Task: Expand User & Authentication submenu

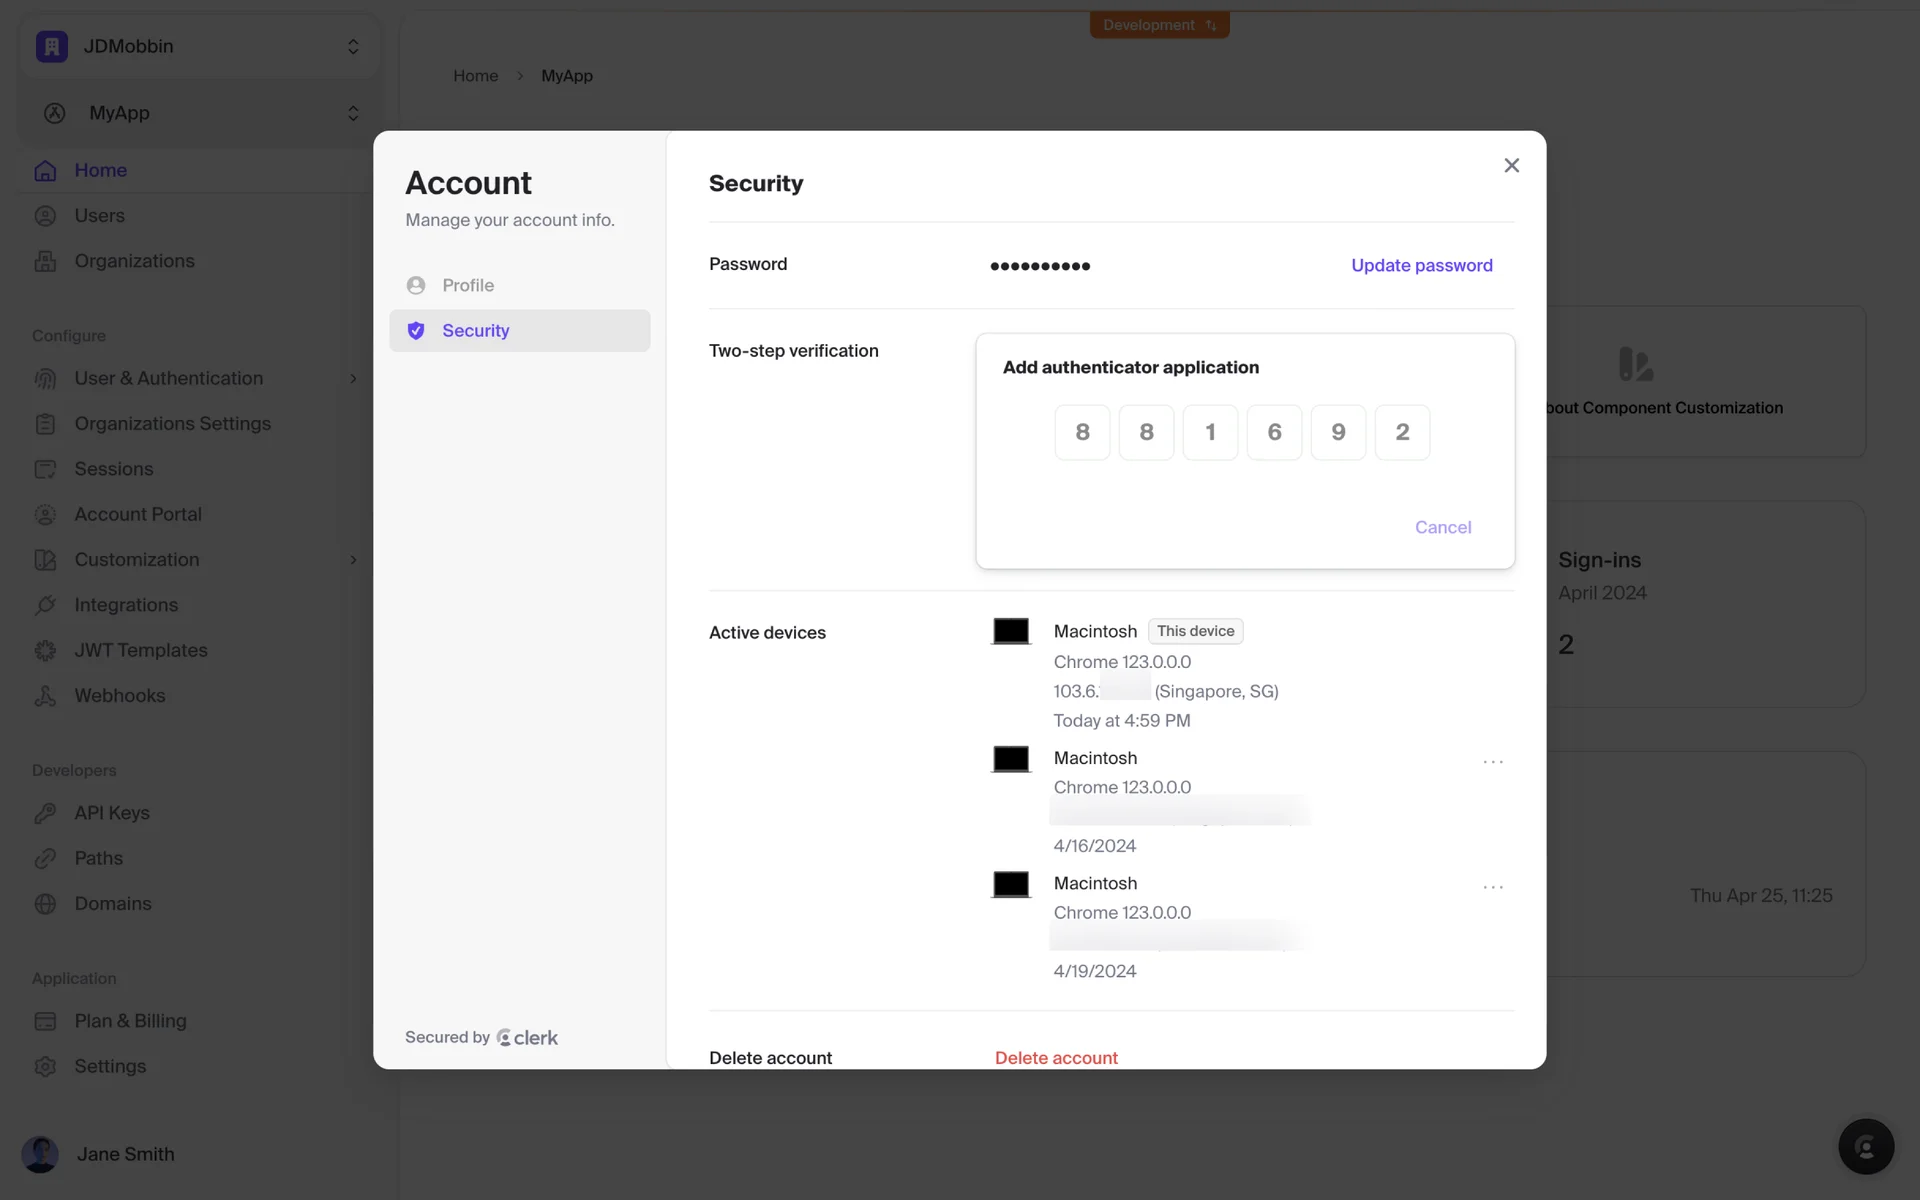Action: point(353,379)
